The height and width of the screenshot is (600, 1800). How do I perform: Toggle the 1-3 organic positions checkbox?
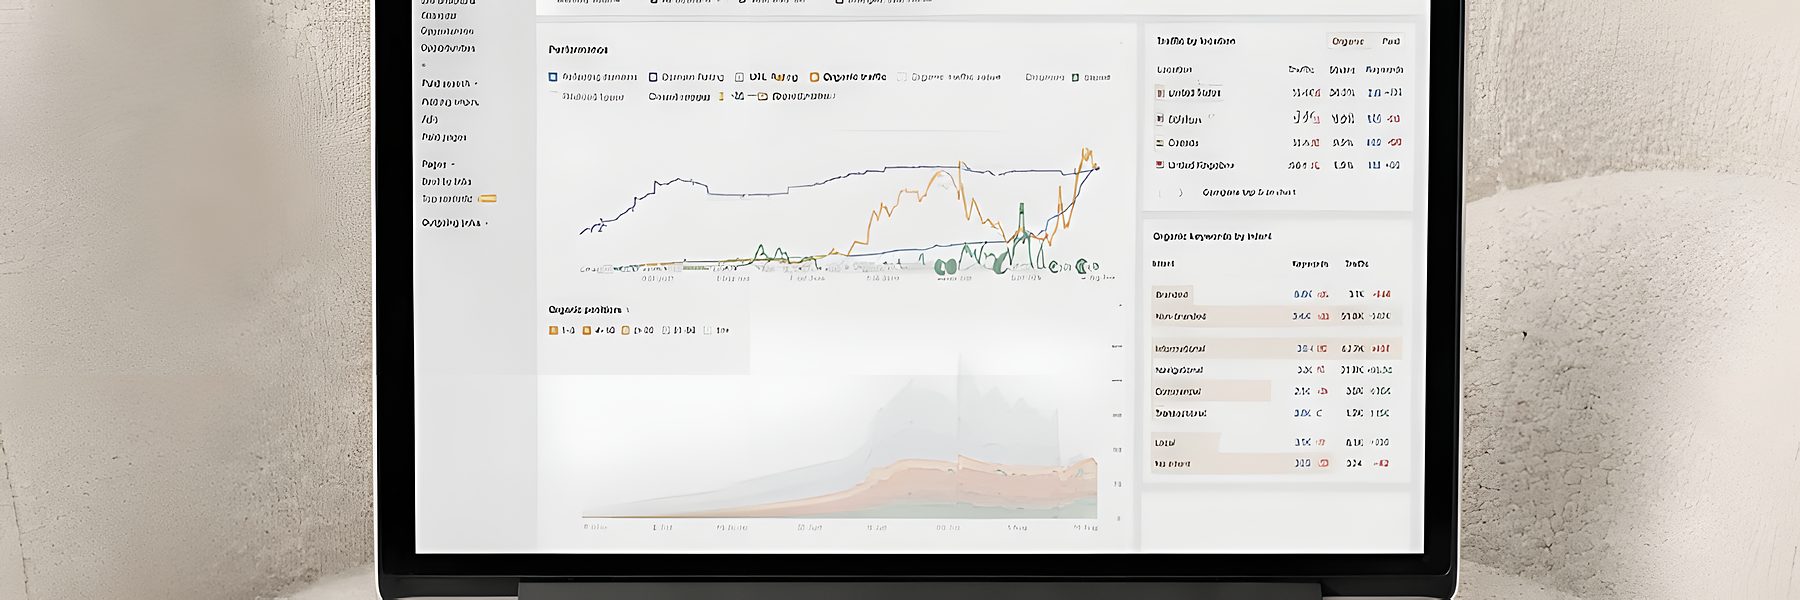(x=553, y=330)
